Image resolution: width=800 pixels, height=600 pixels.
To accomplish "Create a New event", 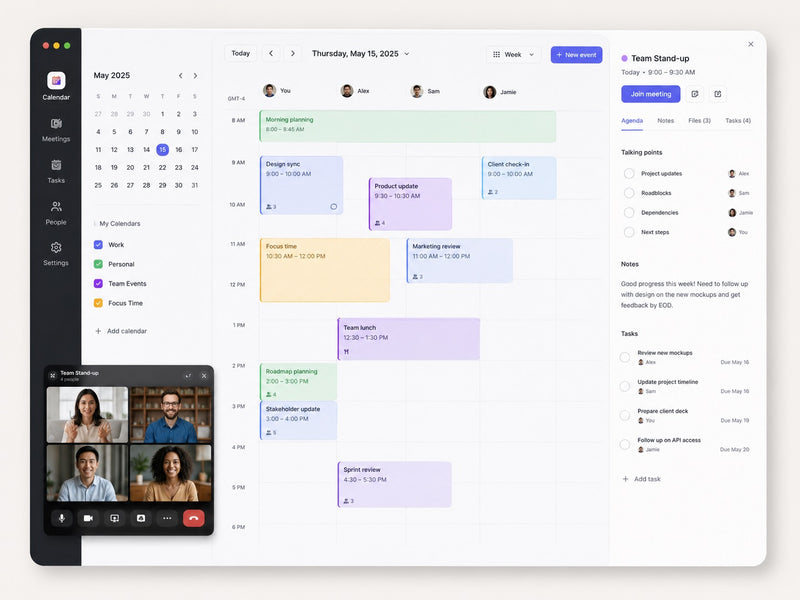I will [x=577, y=55].
